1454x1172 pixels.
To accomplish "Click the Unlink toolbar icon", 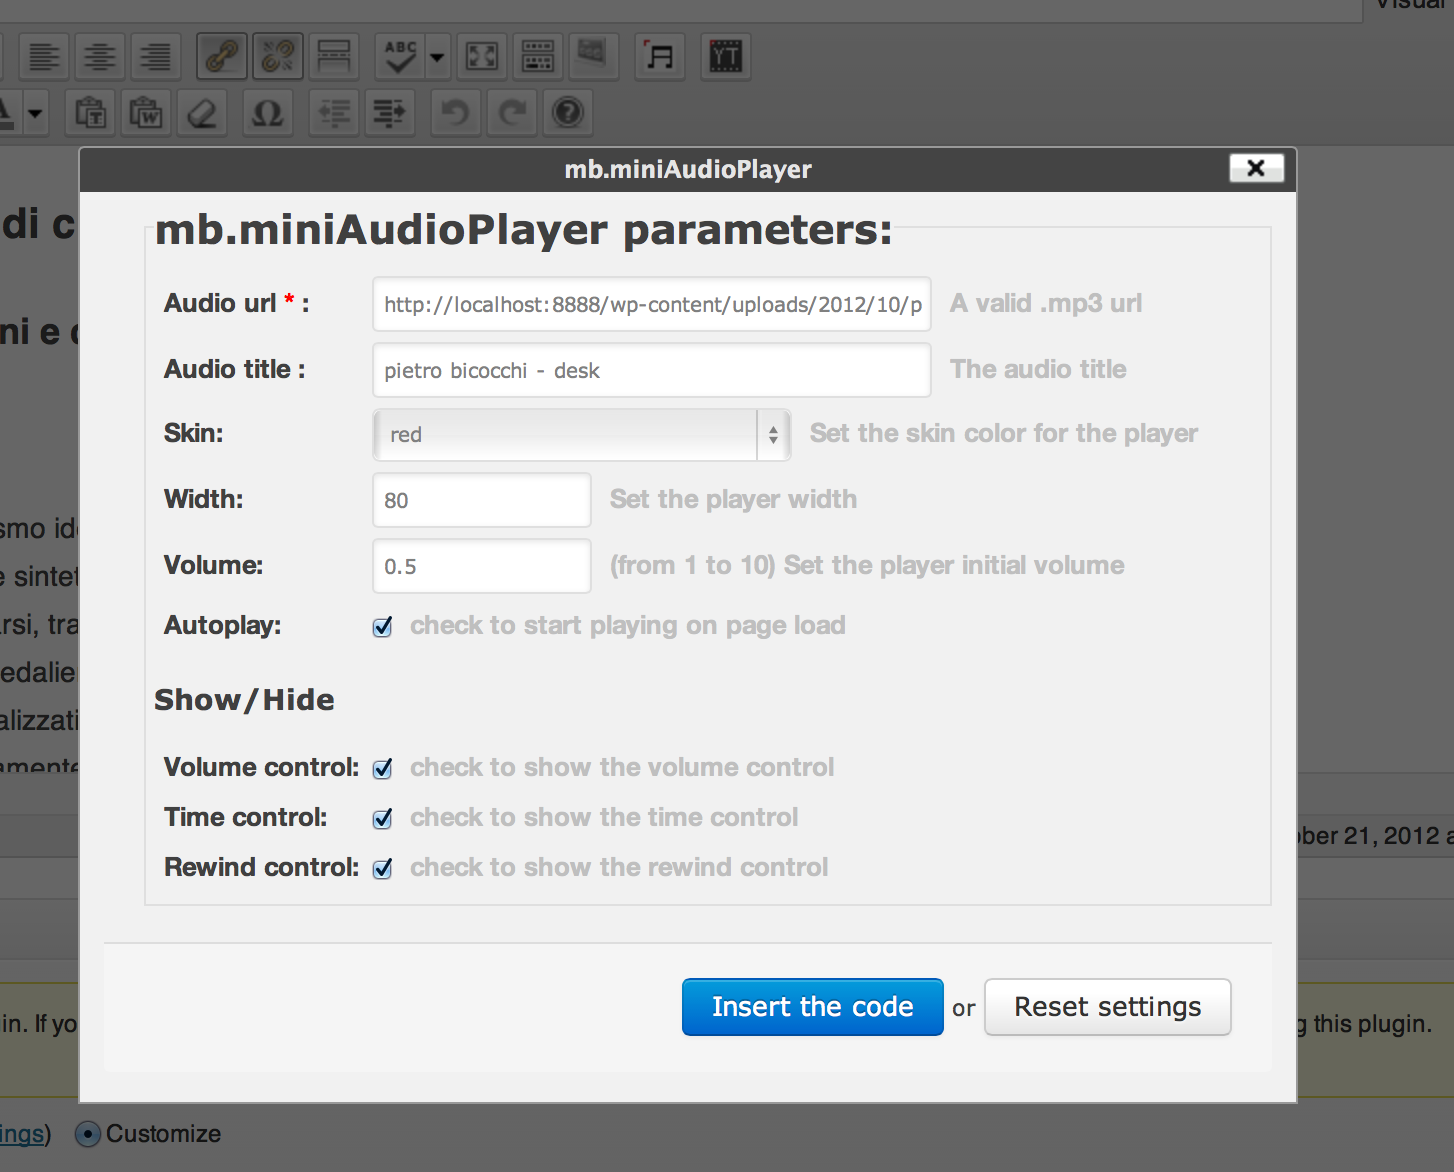I will tap(278, 56).
